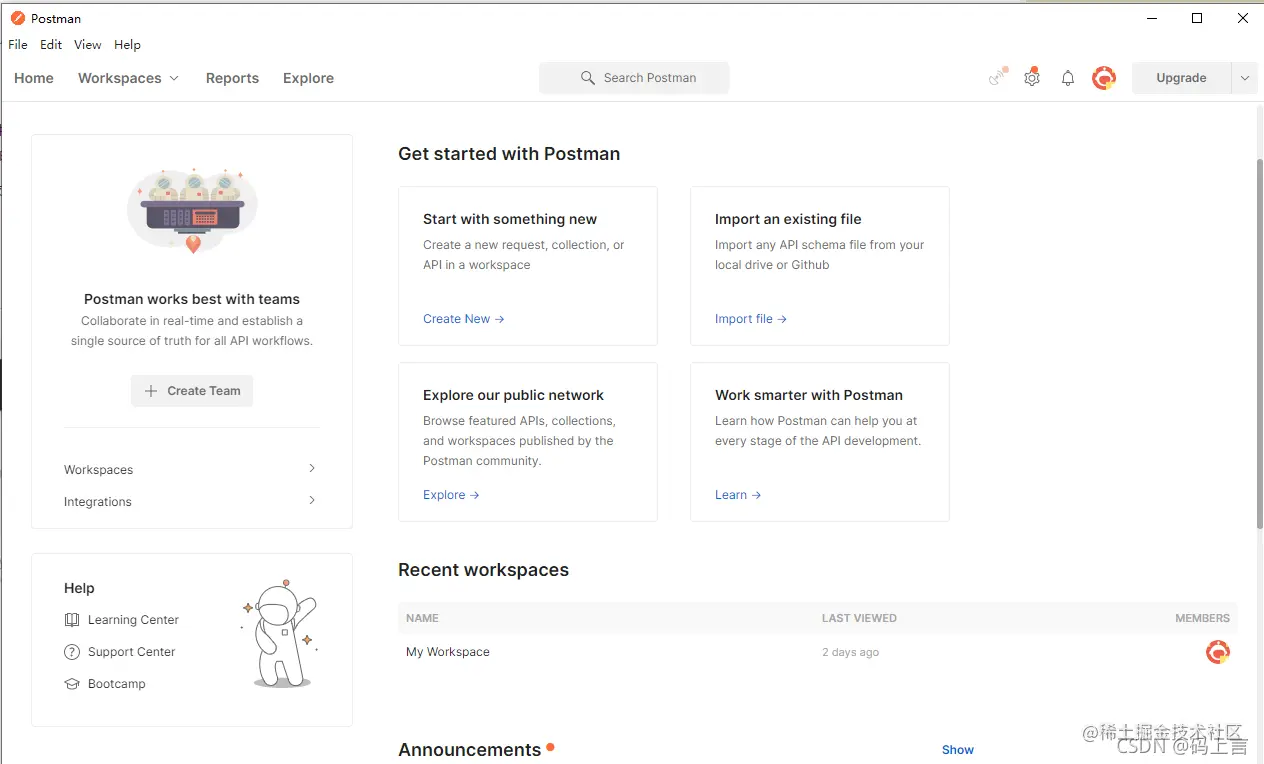This screenshot has width=1264, height=764.
Task: Click Integrations label in left panel
Action: click(98, 502)
